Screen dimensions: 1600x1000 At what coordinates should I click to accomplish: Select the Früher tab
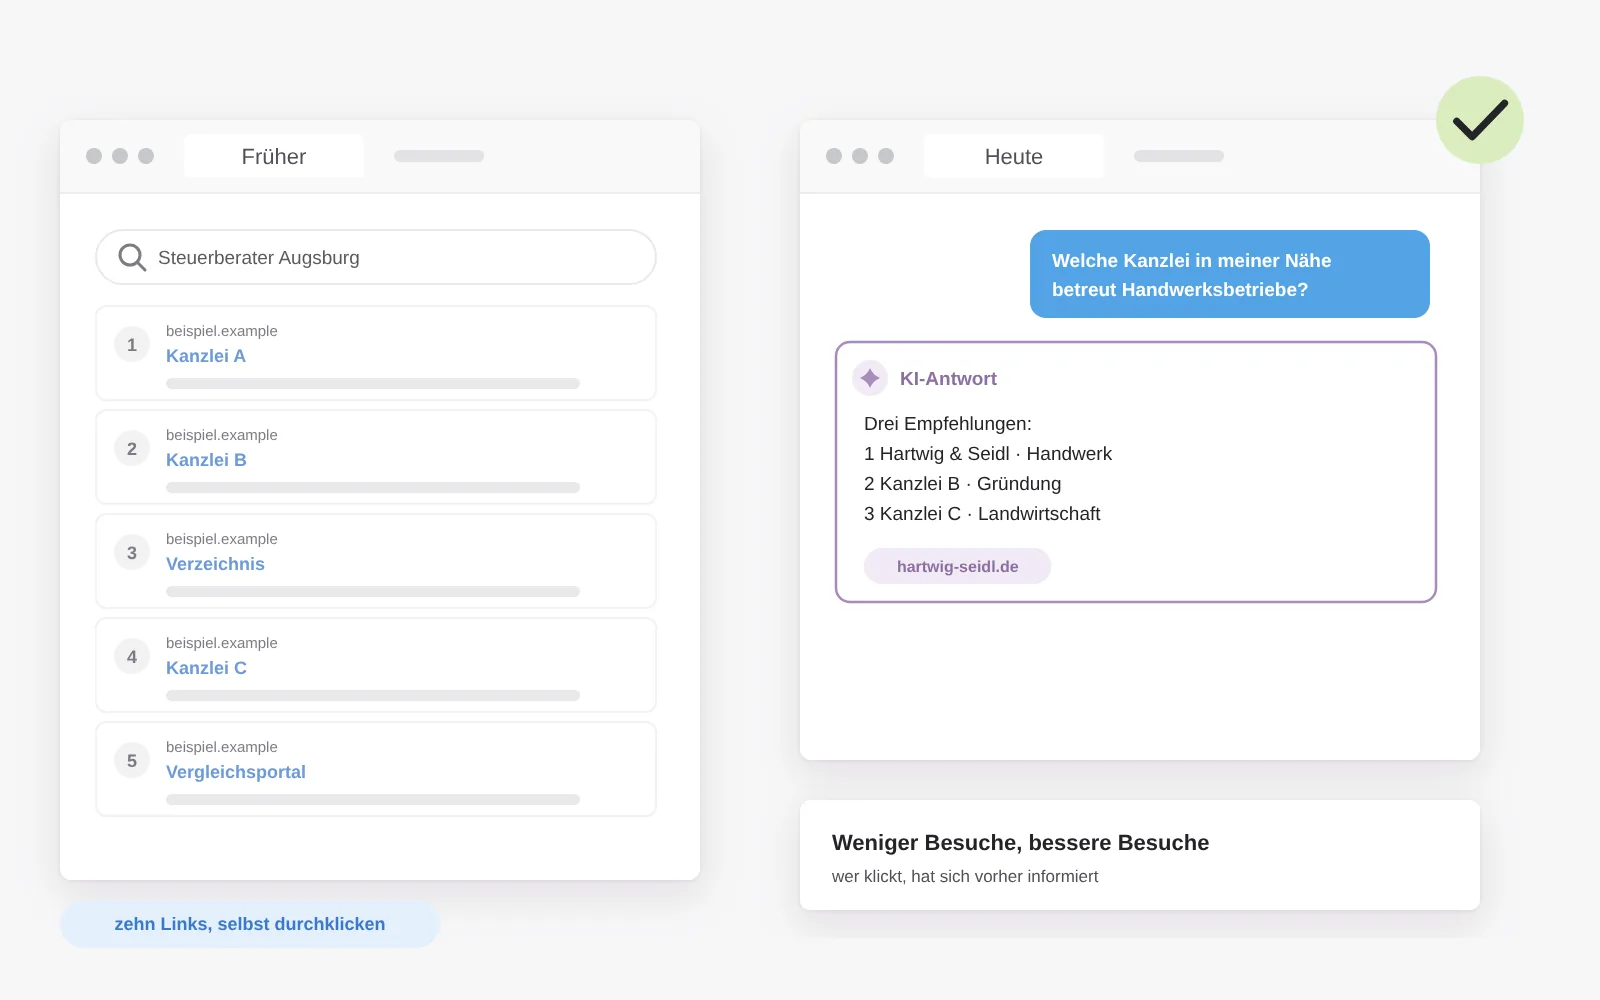click(x=274, y=156)
